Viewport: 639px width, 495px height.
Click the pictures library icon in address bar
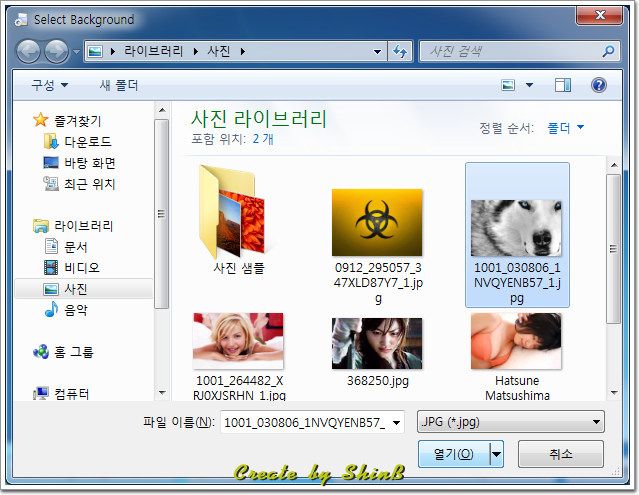(x=95, y=52)
